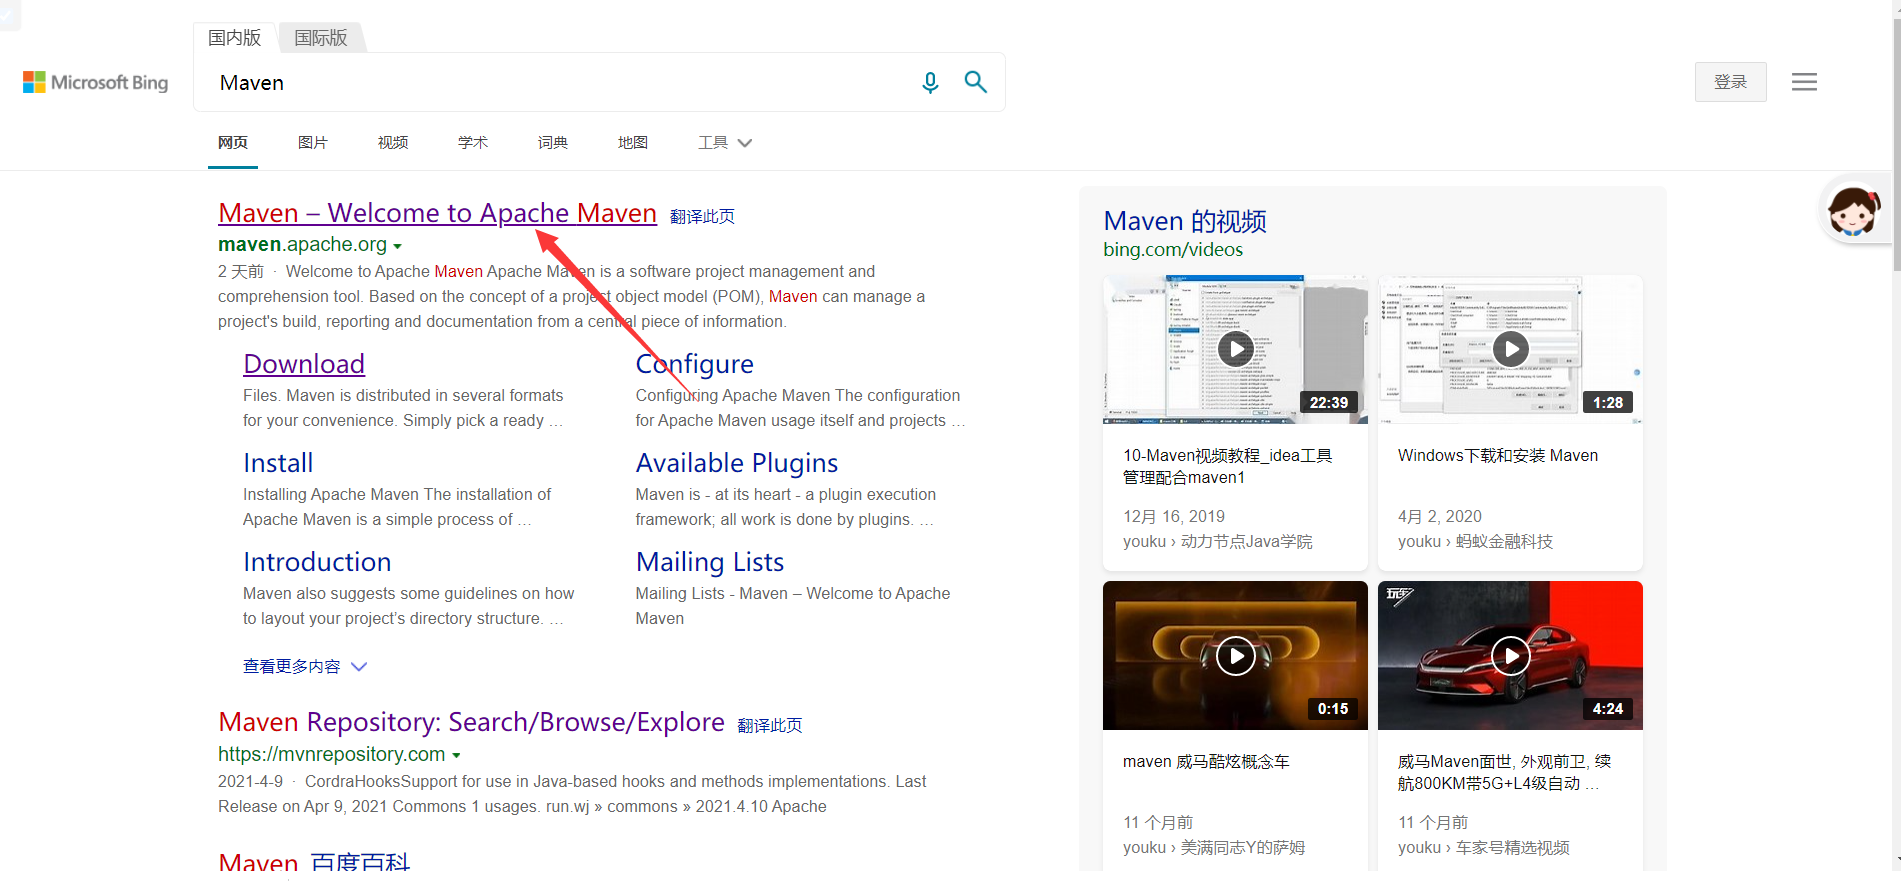The height and width of the screenshot is (881, 1901).
Task: Select the 地图 search category
Action: [633, 143]
